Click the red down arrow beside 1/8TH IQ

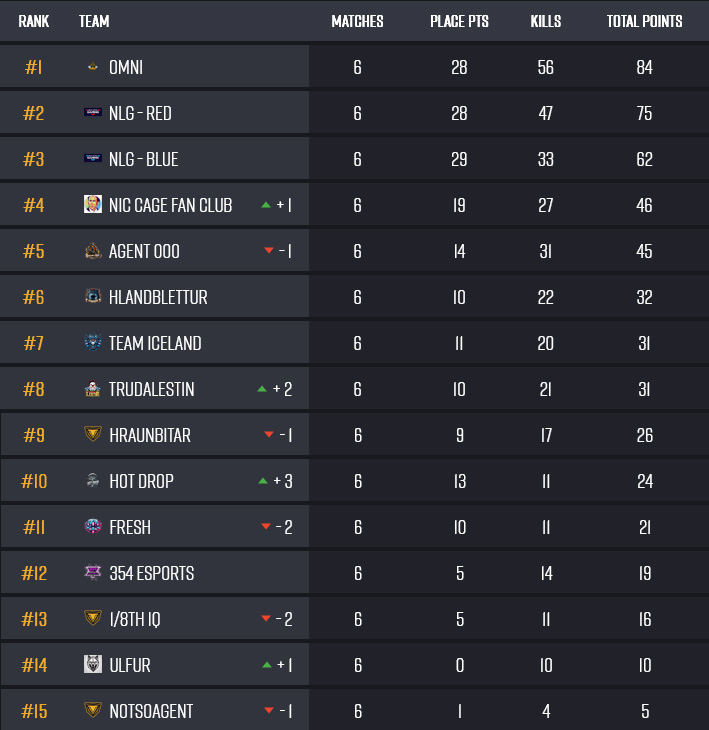click(x=266, y=618)
